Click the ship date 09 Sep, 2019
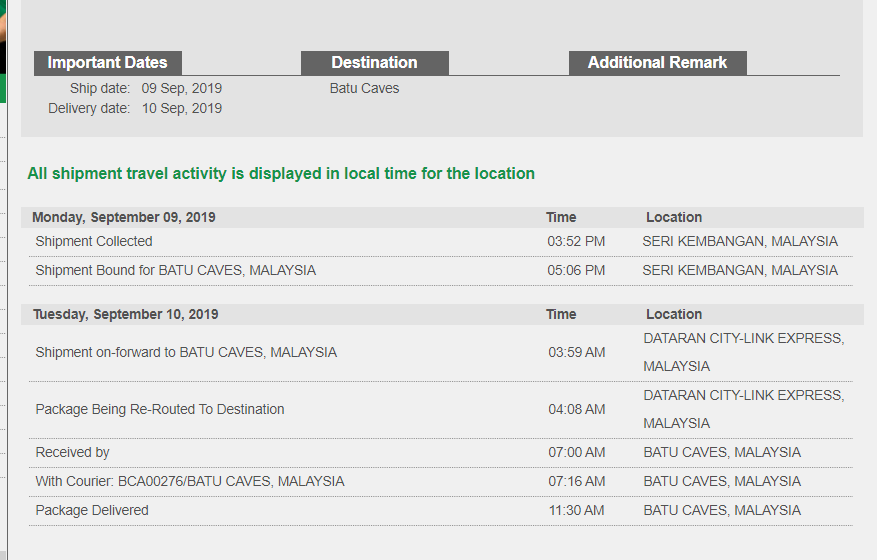The image size is (878, 560). [181, 88]
